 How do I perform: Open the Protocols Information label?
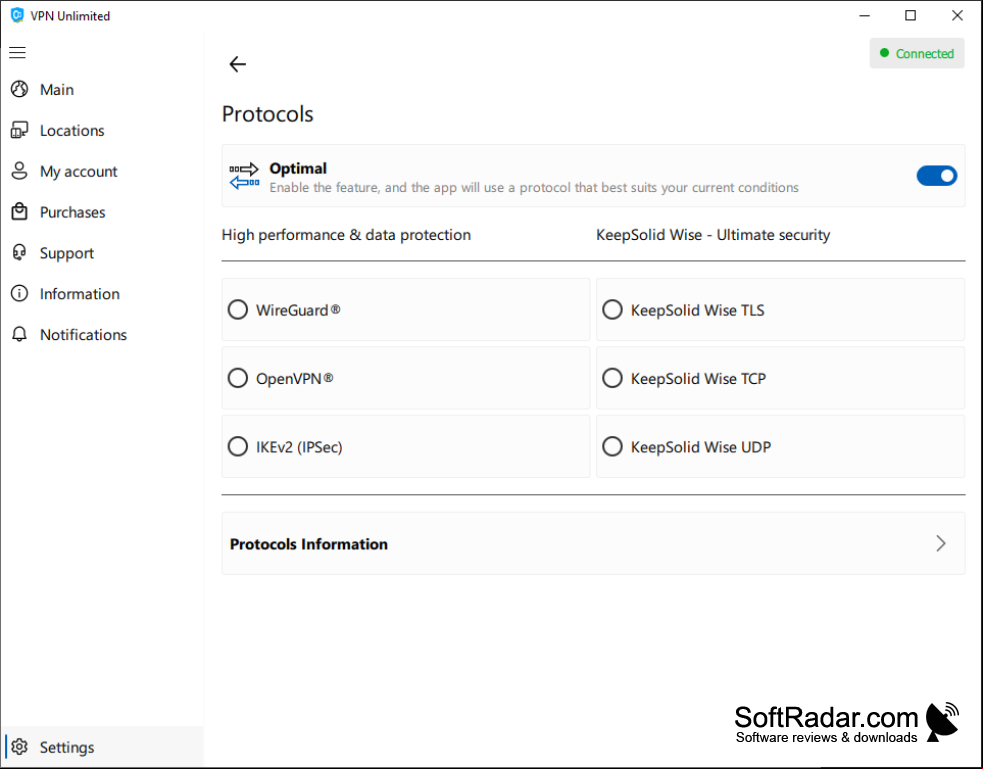[308, 544]
